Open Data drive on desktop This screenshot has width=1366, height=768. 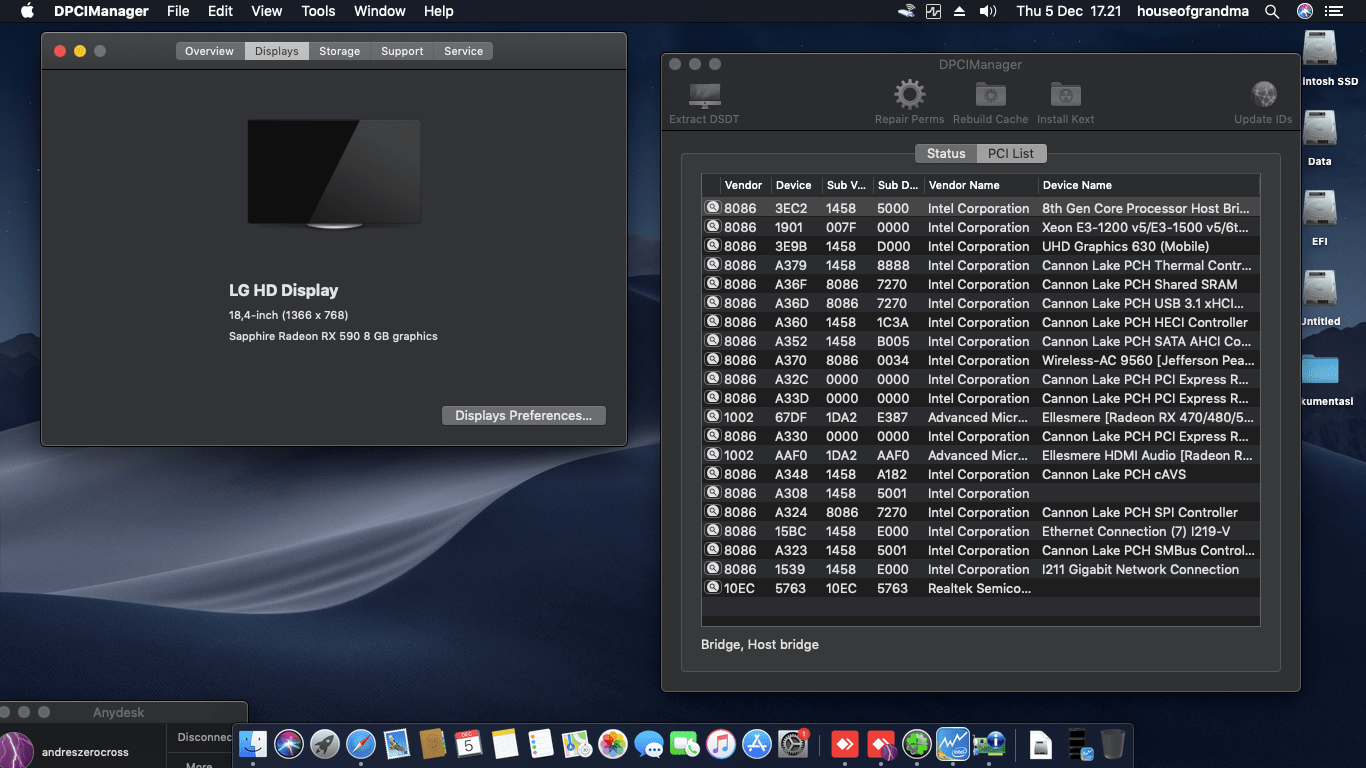click(1320, 140)
